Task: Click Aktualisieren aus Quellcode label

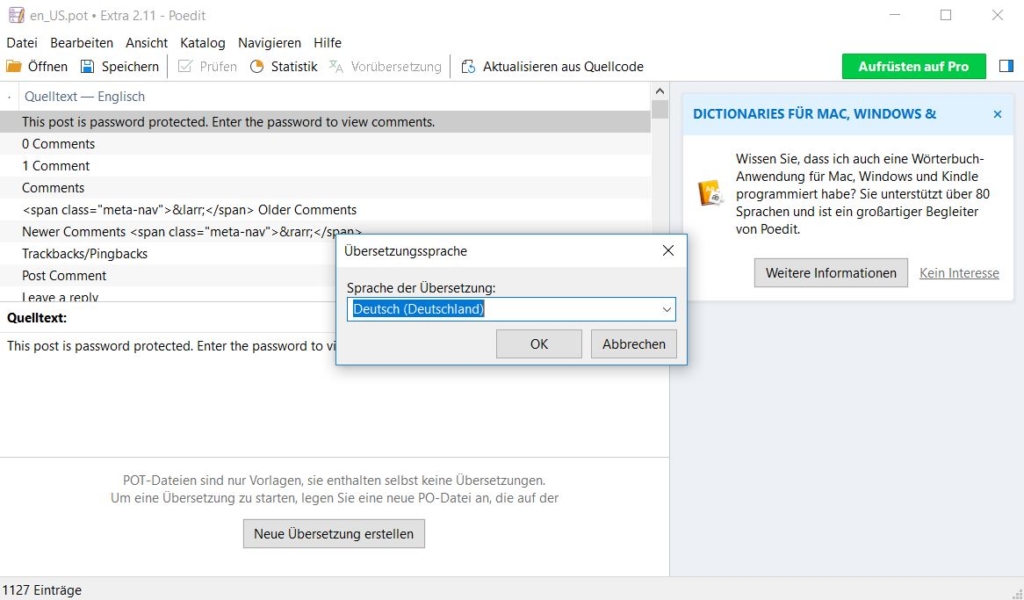Action: click(x=563, y=67)
